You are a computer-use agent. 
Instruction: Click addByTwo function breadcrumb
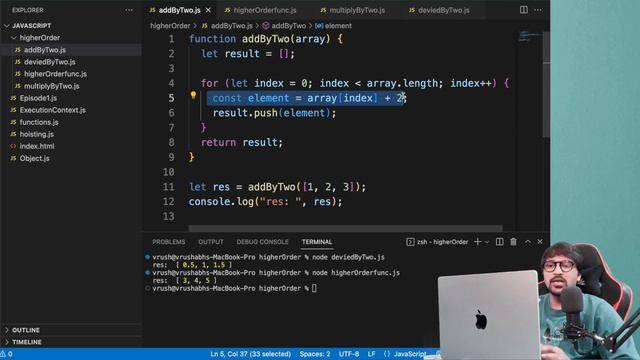[x=288, y=26]
